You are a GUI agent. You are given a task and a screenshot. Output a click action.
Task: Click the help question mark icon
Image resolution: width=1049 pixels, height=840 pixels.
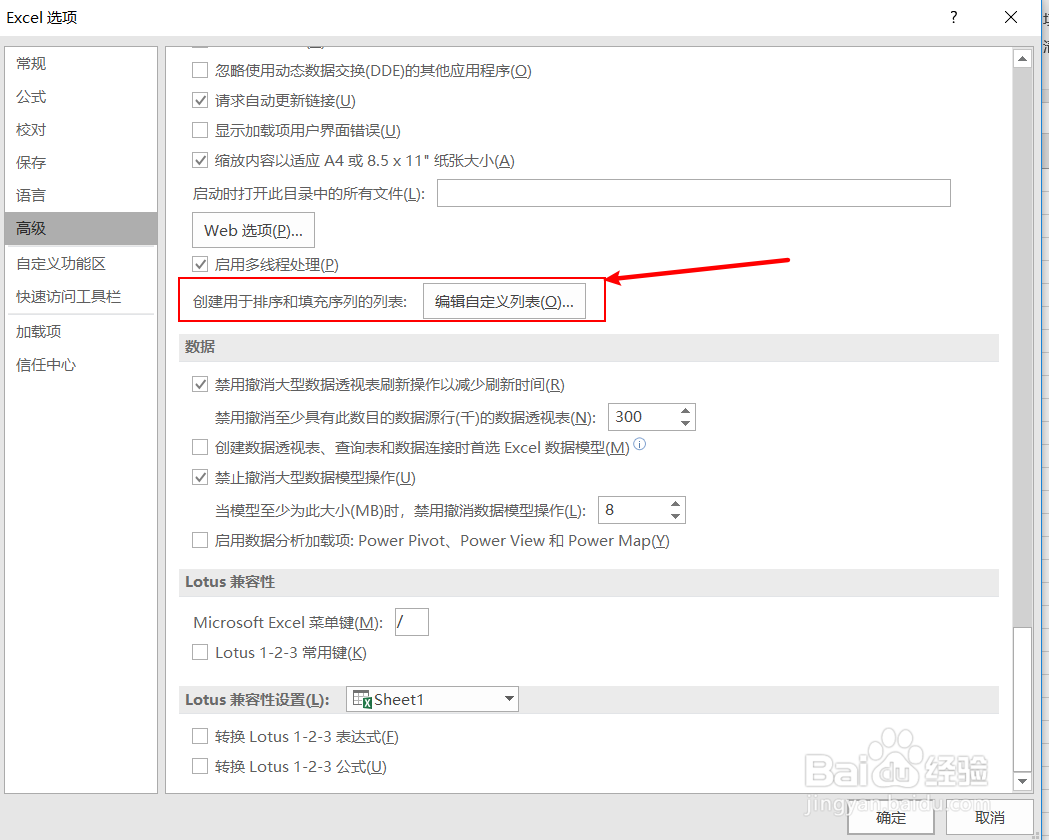point(953,17)
